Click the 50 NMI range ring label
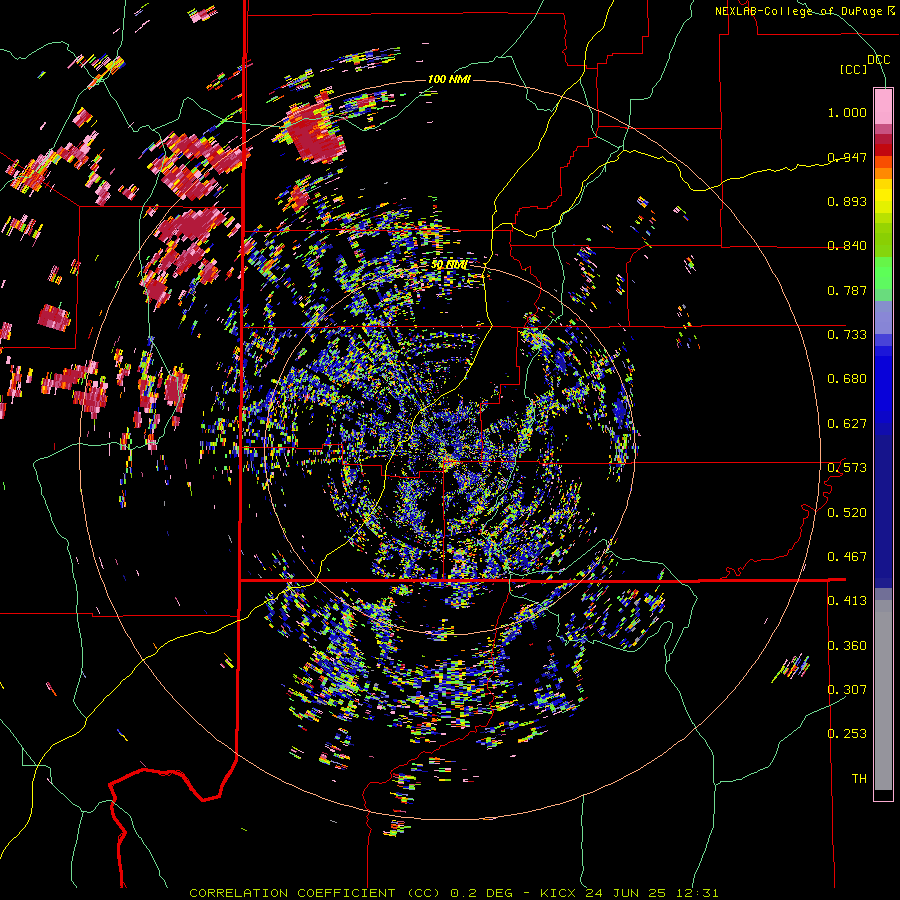This screenshot has width=900, height=900. click(449, 265)
